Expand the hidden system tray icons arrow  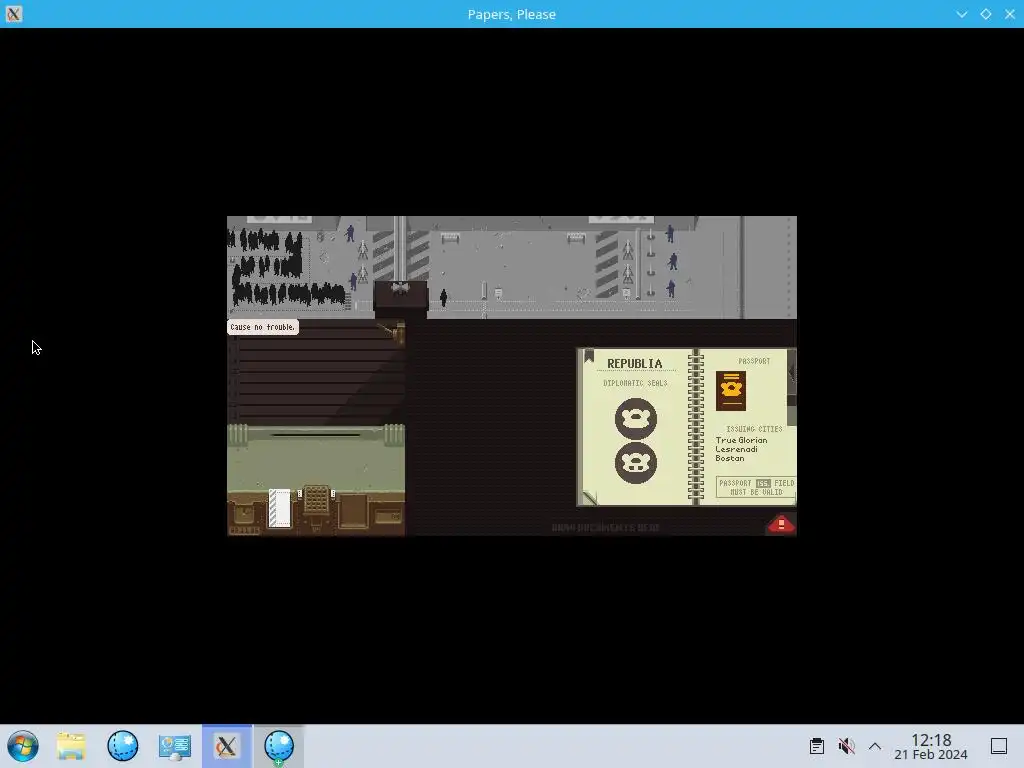pos(875,746)
